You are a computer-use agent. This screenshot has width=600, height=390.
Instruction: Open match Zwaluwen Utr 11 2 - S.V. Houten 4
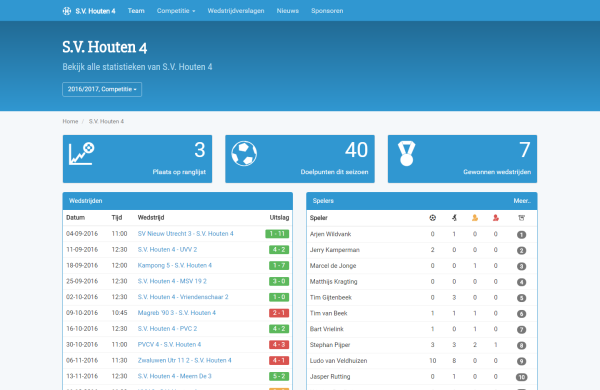click(184, 360)
